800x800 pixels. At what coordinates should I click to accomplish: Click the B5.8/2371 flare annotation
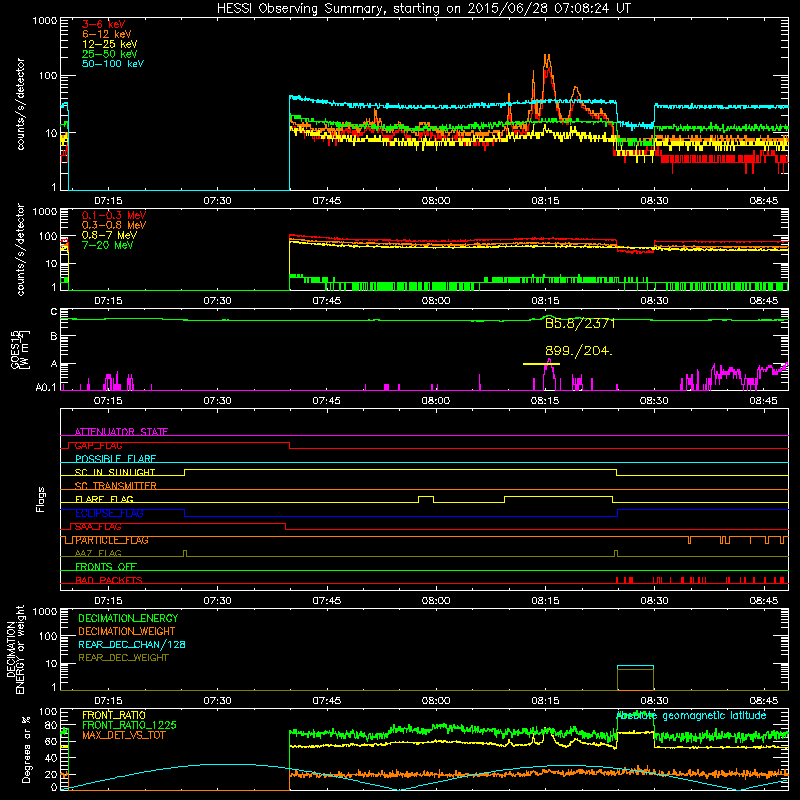tap(580, 323)
